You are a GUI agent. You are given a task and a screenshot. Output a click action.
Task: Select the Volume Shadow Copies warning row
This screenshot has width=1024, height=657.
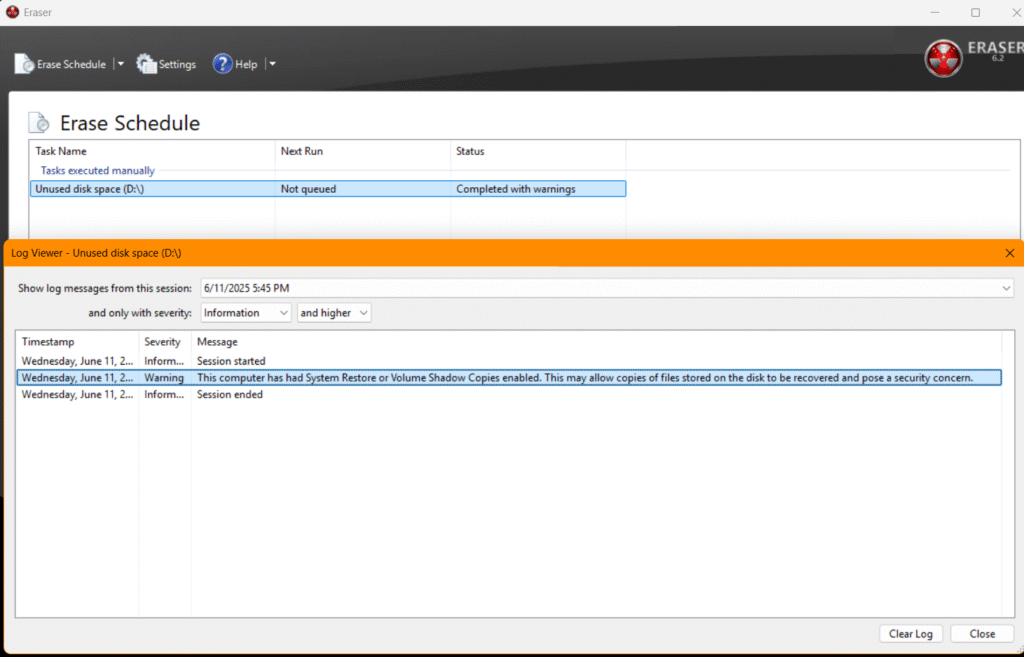click(509, 377)
